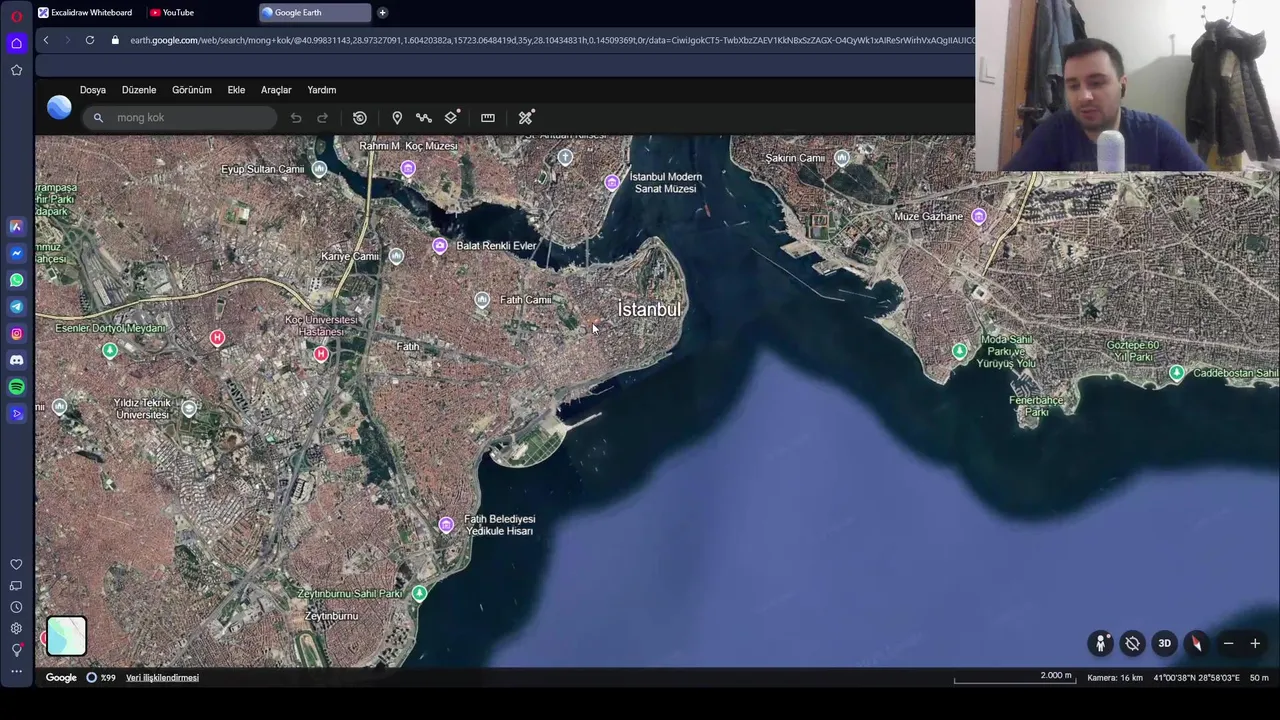Select Zeytinburnu Sahil Parkı marker

tap(419, 594)
